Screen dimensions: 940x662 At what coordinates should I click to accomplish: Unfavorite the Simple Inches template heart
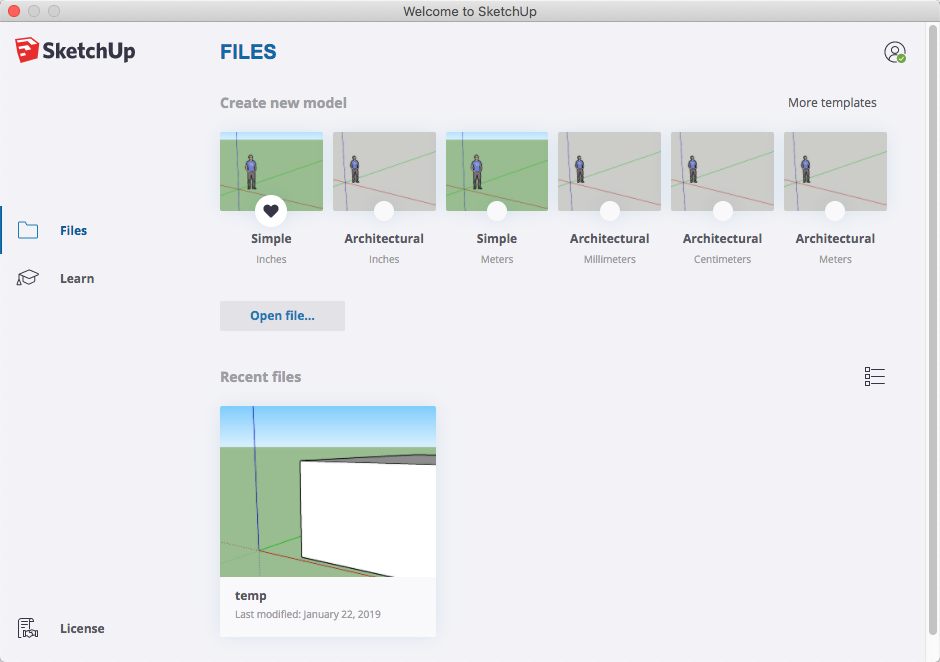(x=271, y=210)
